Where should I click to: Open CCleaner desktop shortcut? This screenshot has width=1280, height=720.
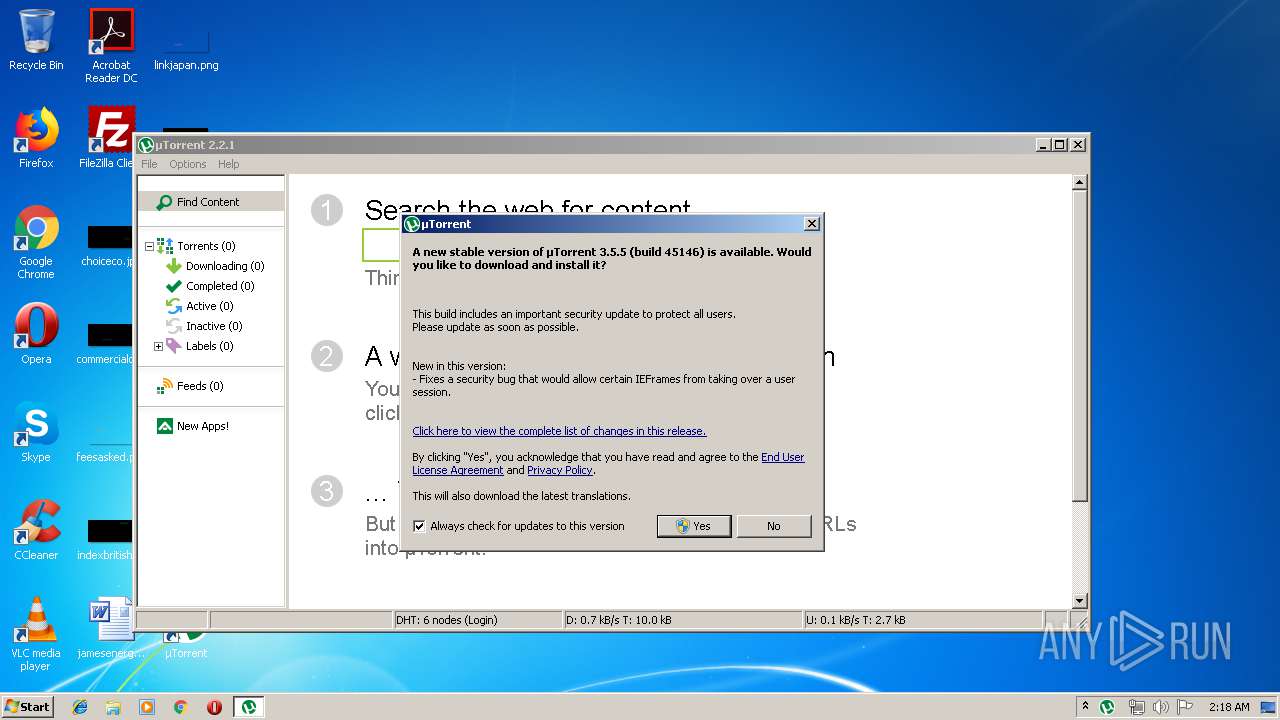pyautogui.click(x=36, y=530)
